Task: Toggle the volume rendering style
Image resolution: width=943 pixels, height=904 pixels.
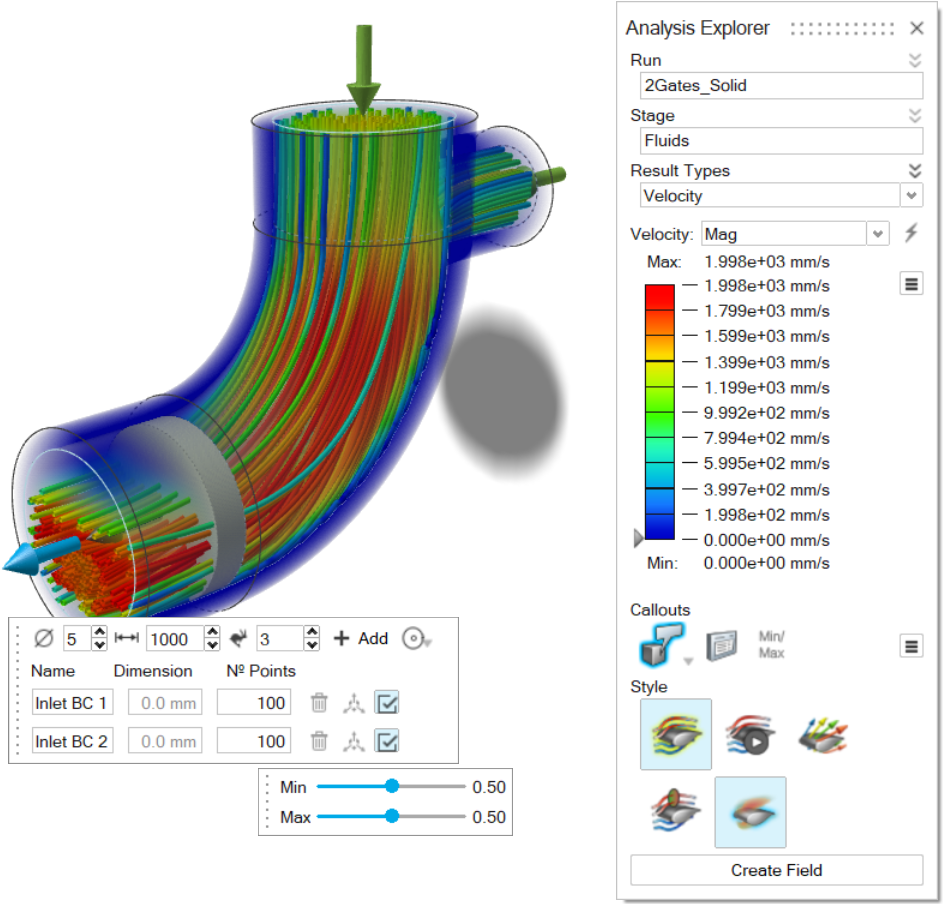Action: click(750, 811)
